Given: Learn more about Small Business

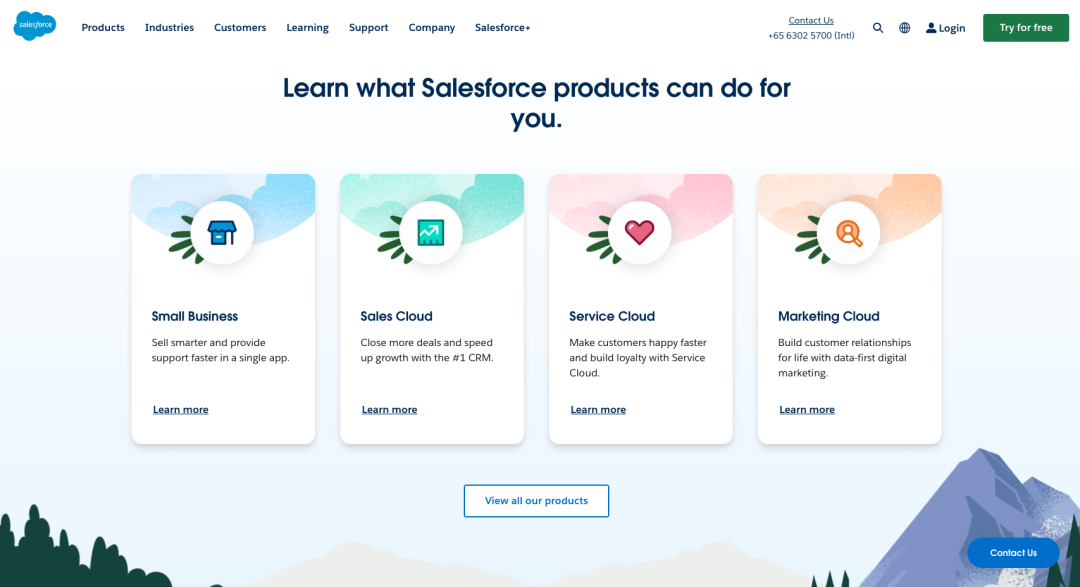Looking at the screenshot, I should tap(180, 409).
